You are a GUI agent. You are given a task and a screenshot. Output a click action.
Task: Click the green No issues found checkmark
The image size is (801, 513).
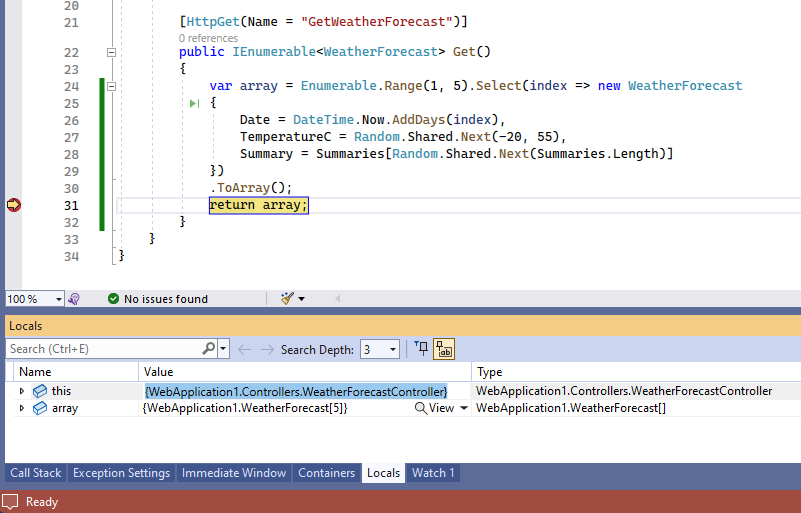pos(113,299)
